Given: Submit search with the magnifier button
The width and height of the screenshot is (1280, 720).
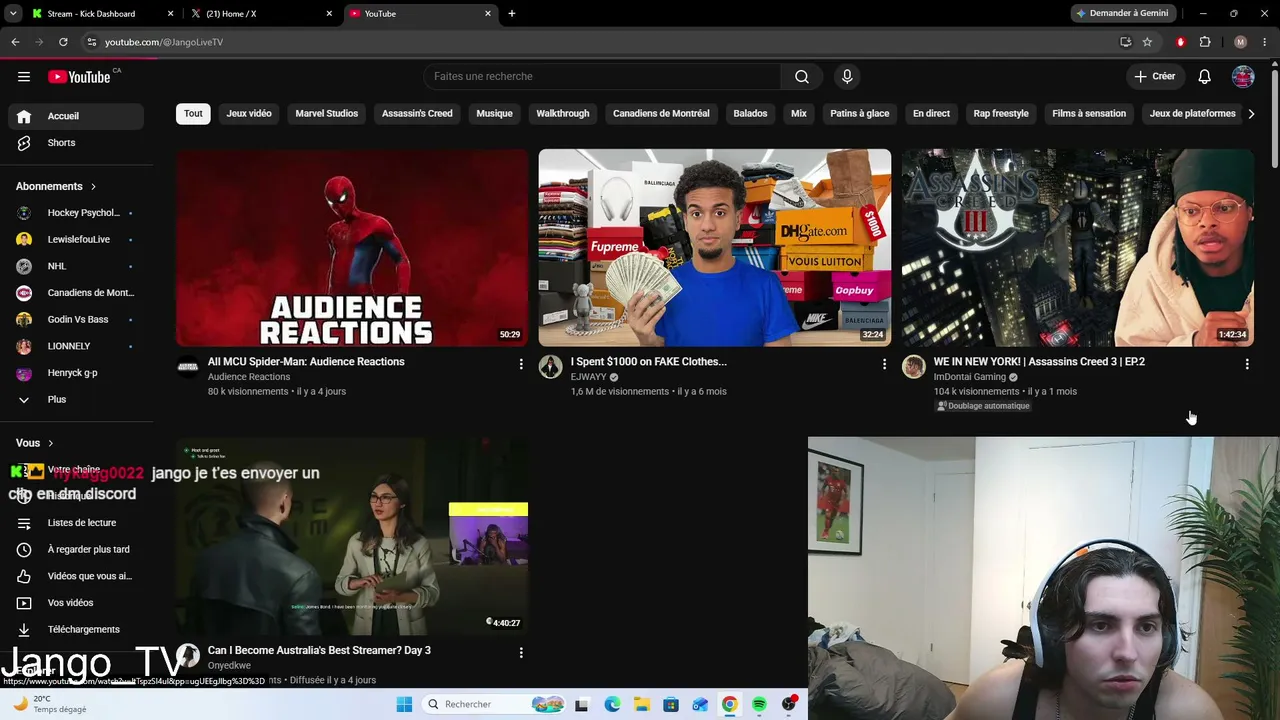Looking at the screenshot, I should click(802, 77).
